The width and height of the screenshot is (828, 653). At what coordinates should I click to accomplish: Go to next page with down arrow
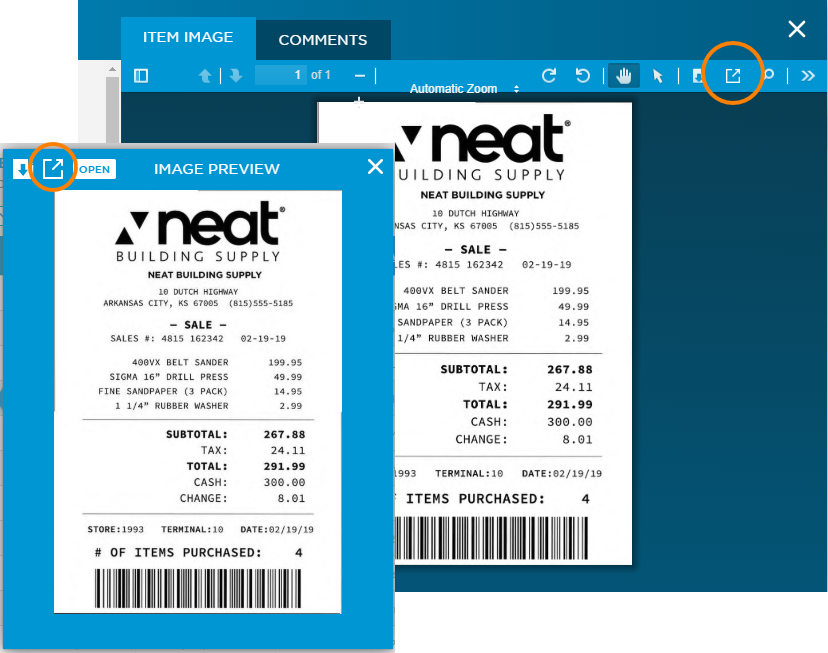coord(236,76)
